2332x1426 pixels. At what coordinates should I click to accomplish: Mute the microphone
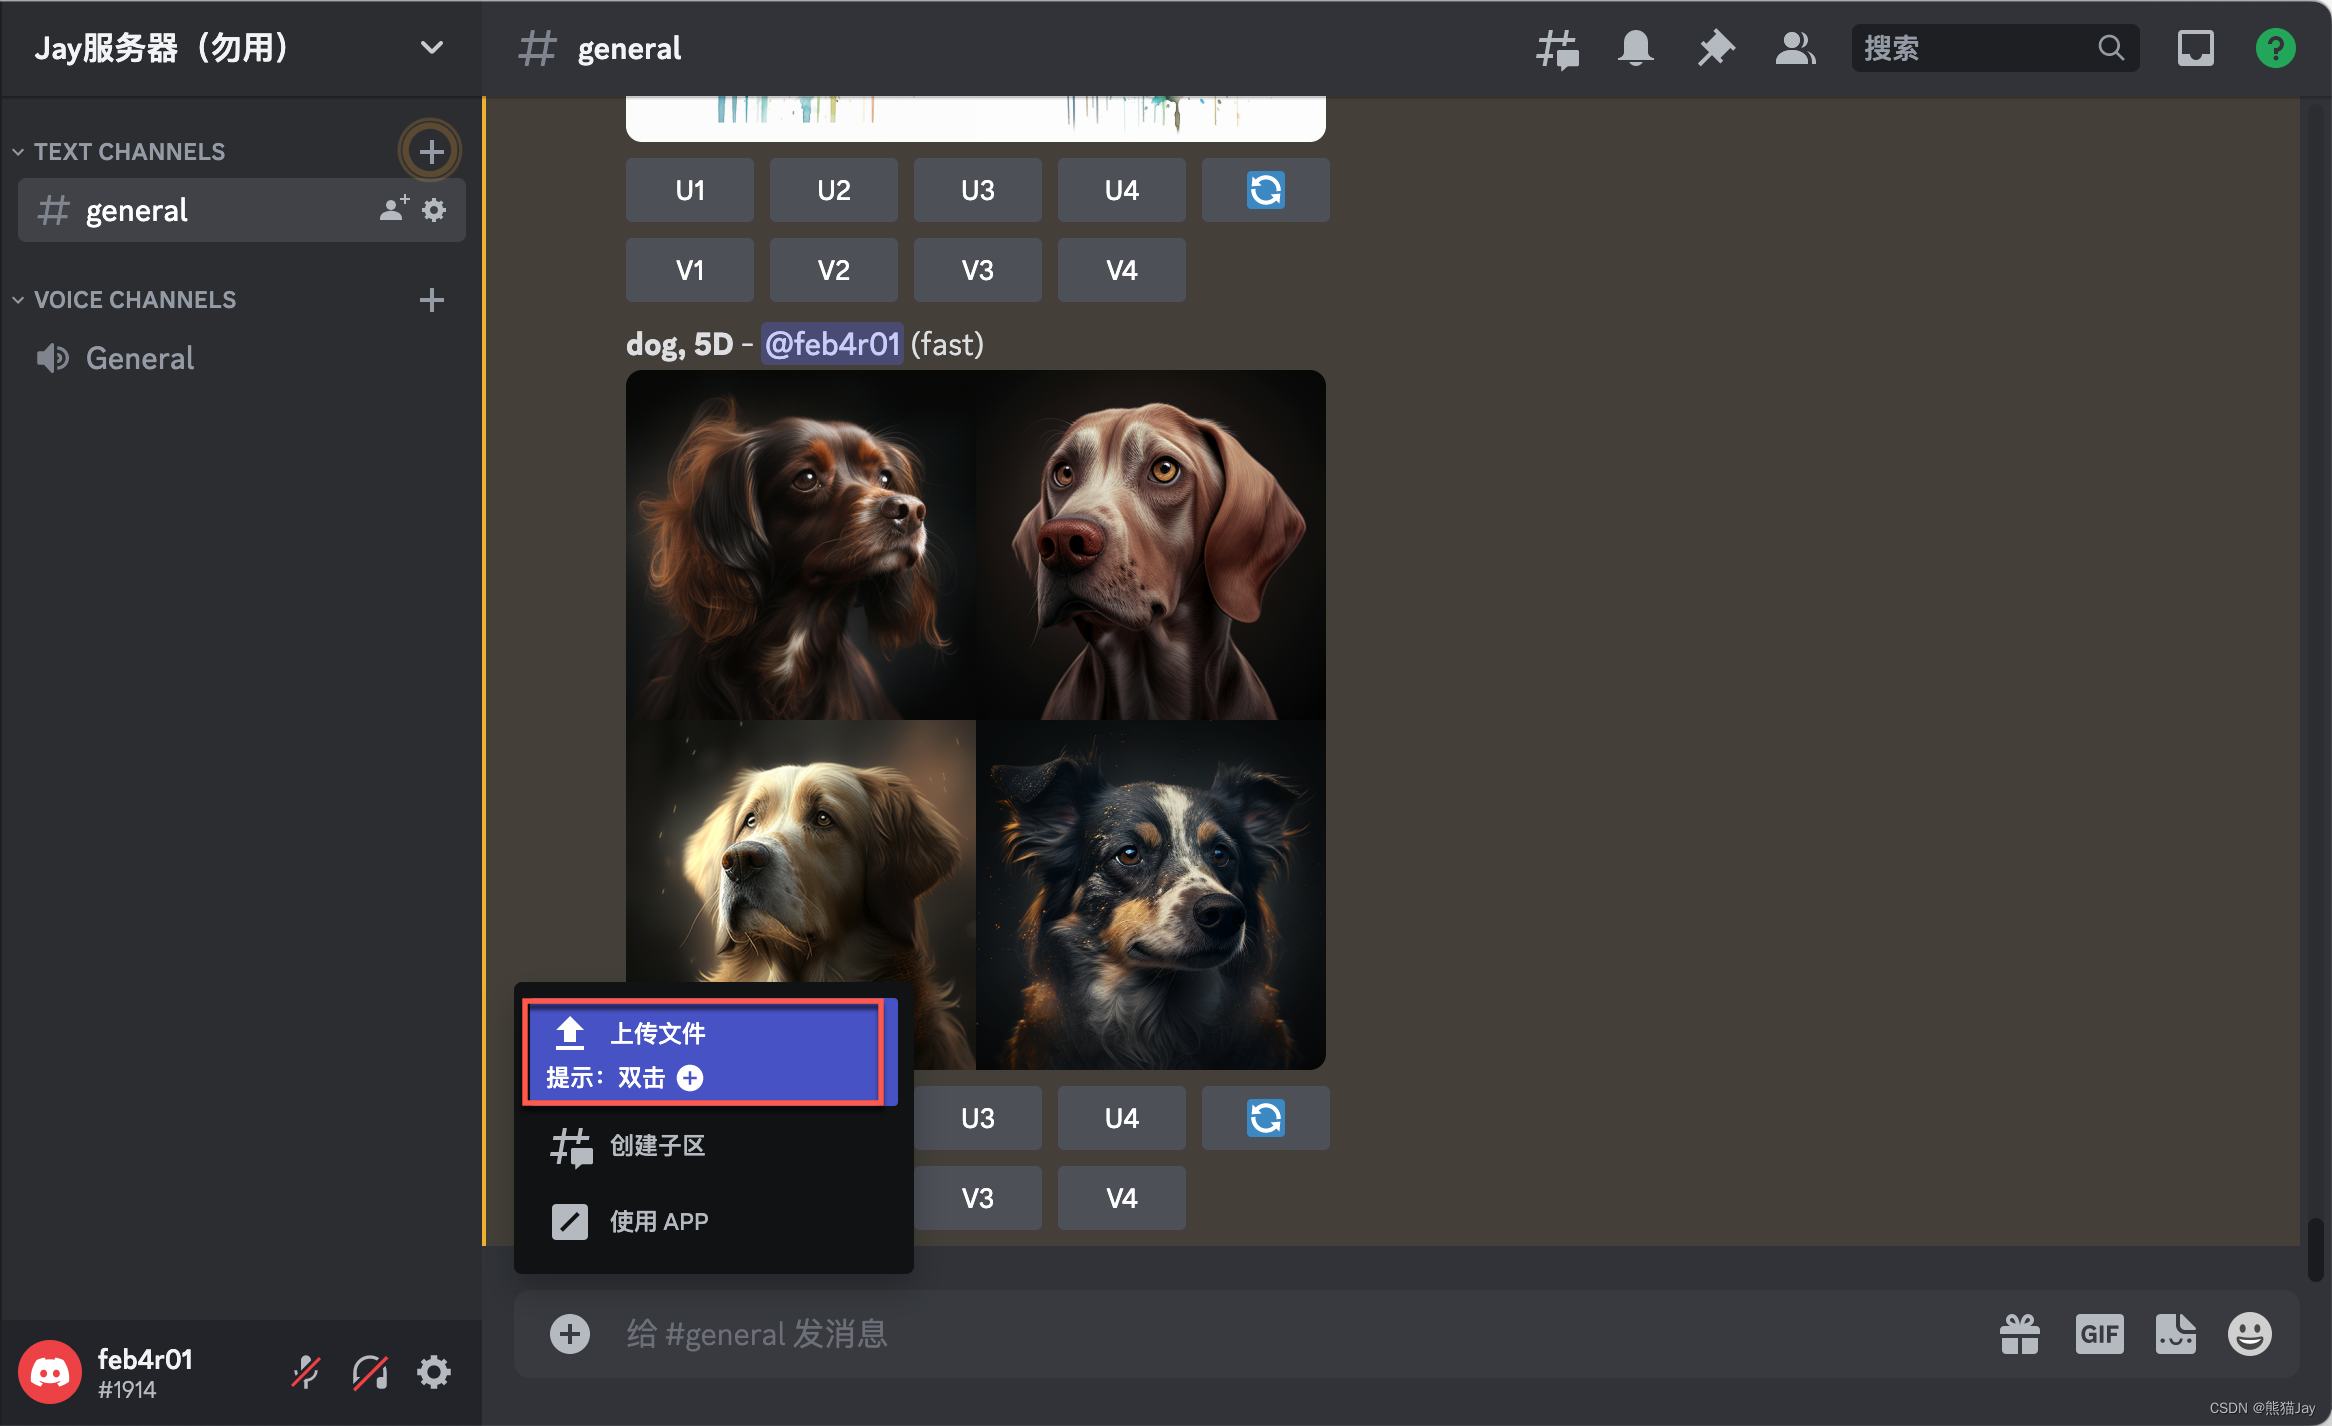point(305,1371)
